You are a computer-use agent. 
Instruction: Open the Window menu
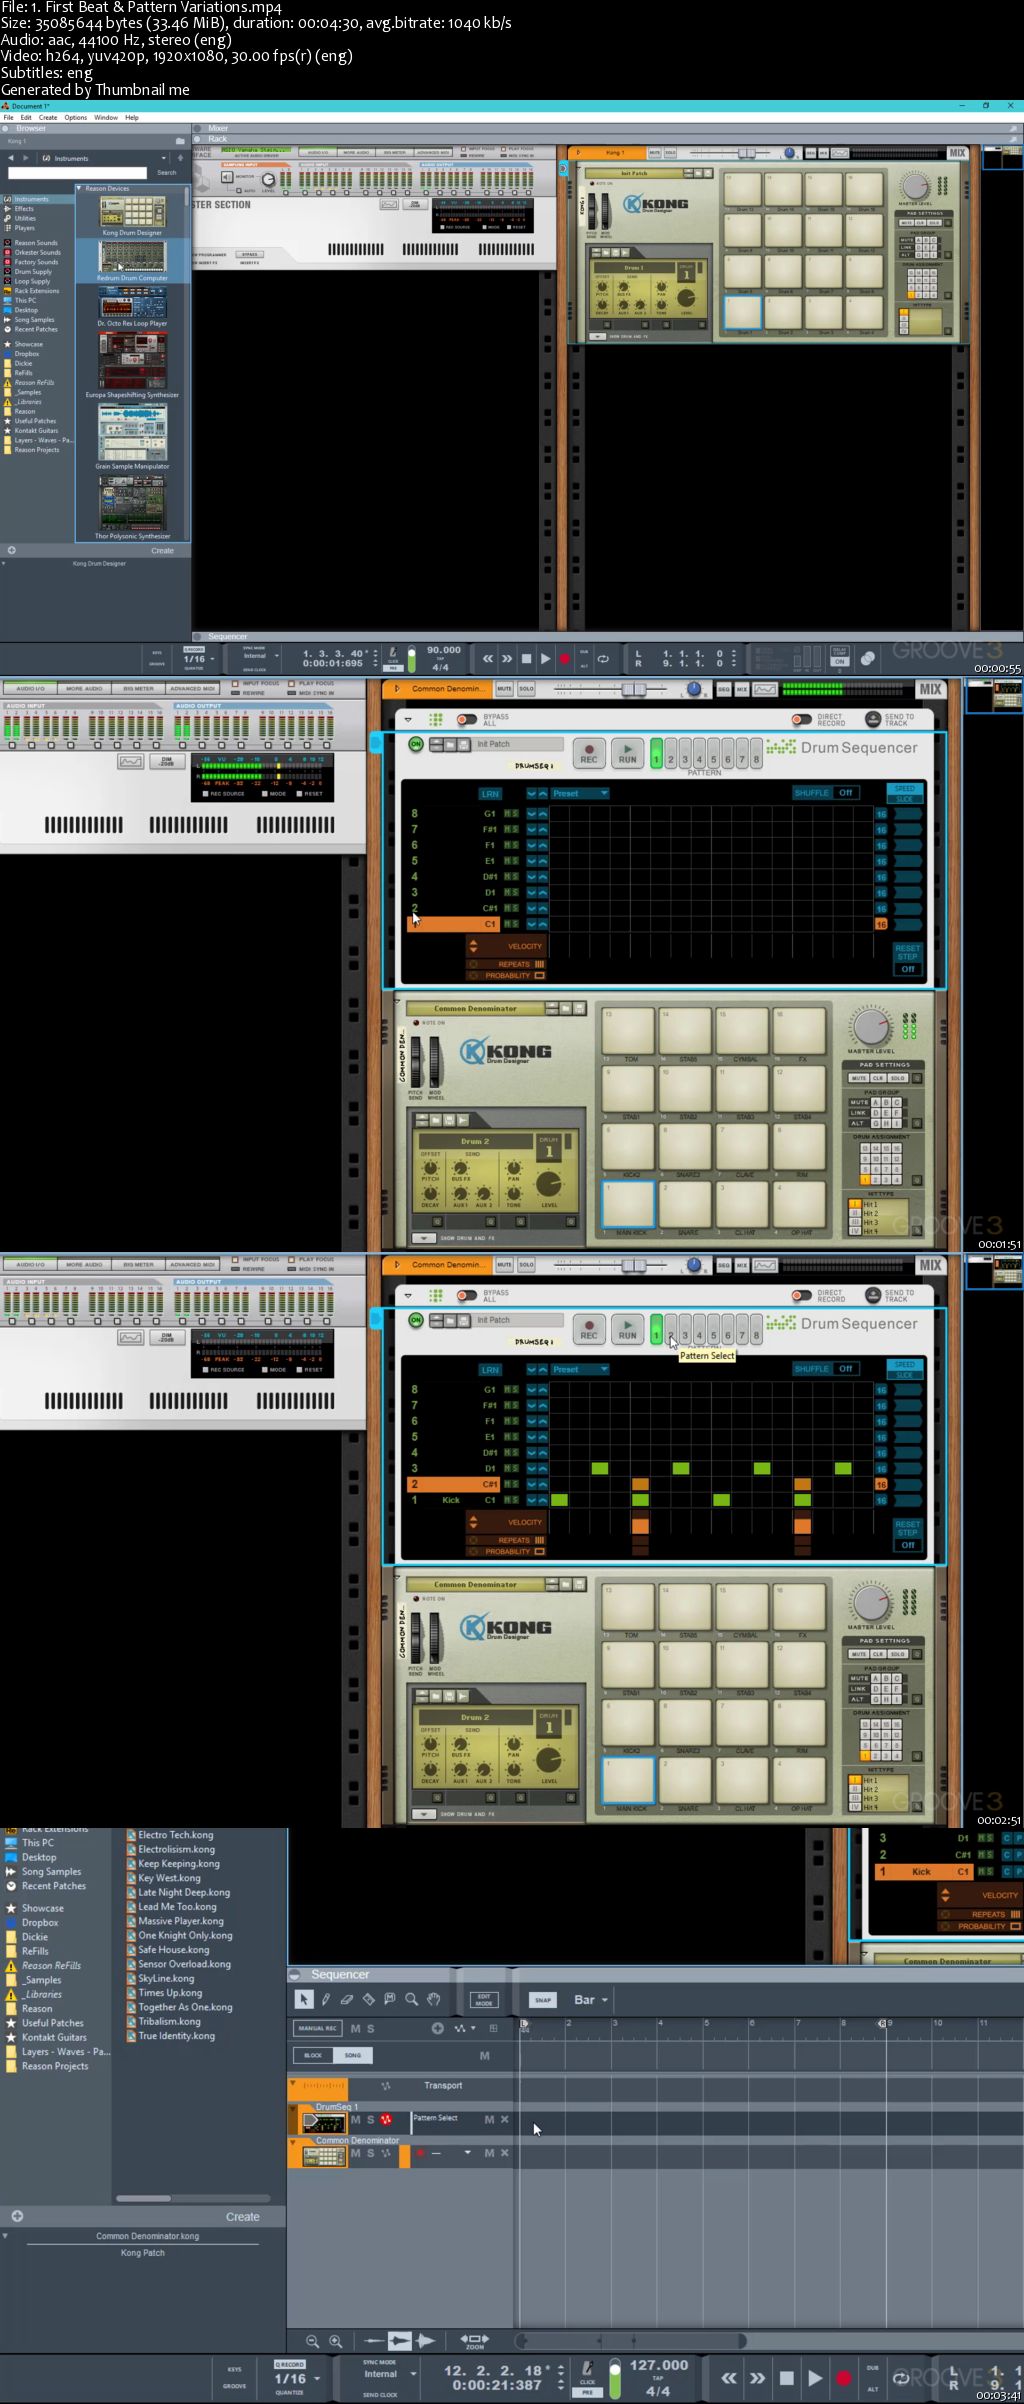pyautogui.click(x=105, y=118)
